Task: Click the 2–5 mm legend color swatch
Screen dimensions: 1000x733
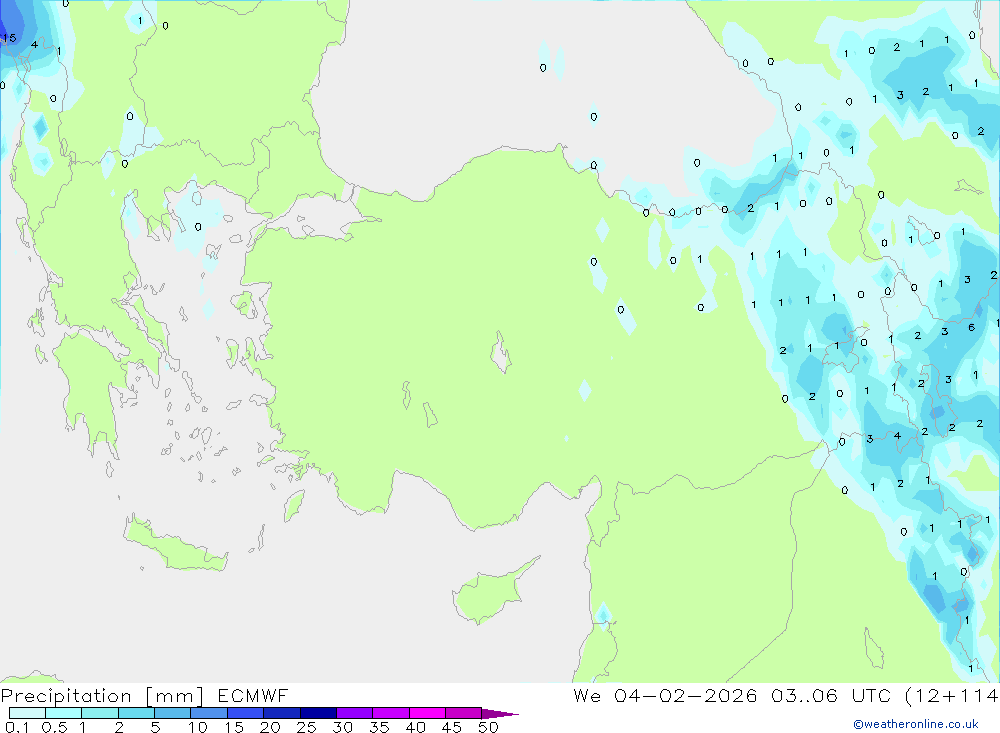Action: 136,713
